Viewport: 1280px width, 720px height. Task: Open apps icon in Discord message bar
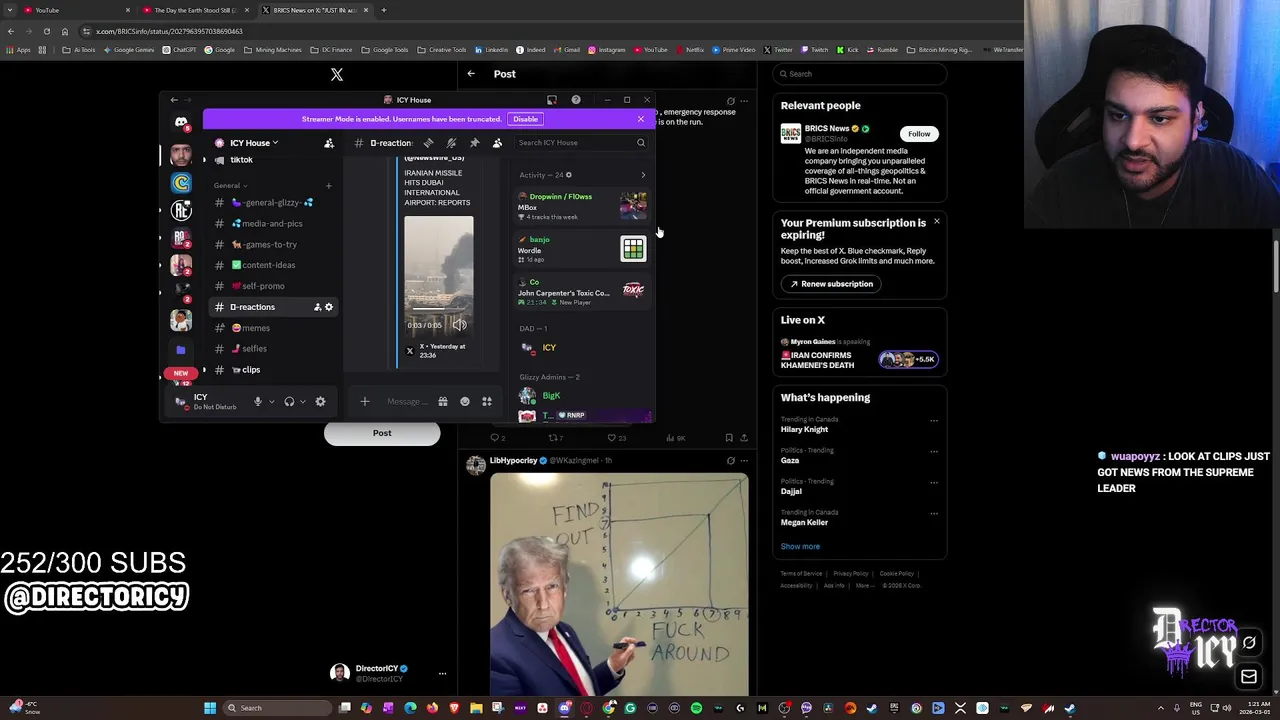click(x=487, y=402)
